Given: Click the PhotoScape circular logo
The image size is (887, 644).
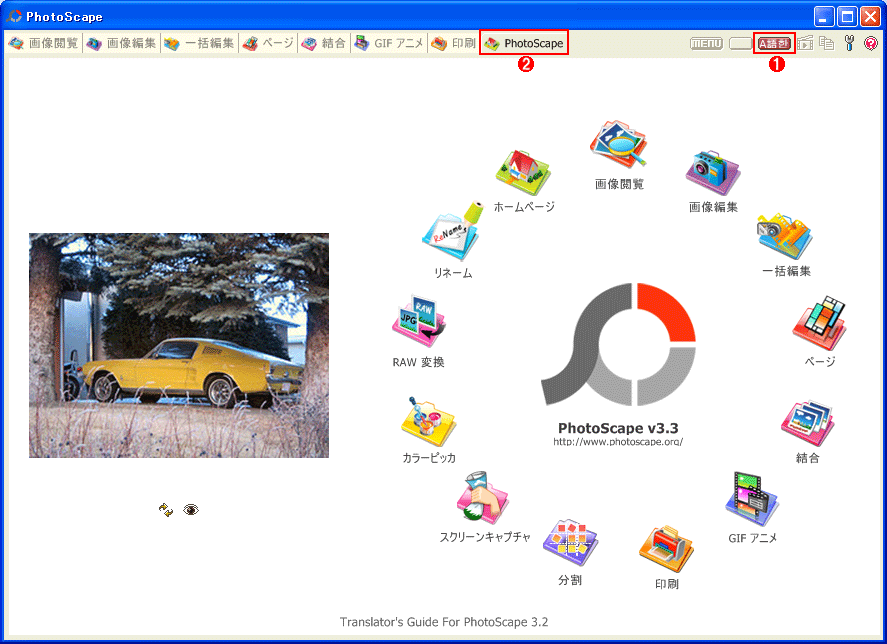Looking at the screenshot, I should (618, 345).
